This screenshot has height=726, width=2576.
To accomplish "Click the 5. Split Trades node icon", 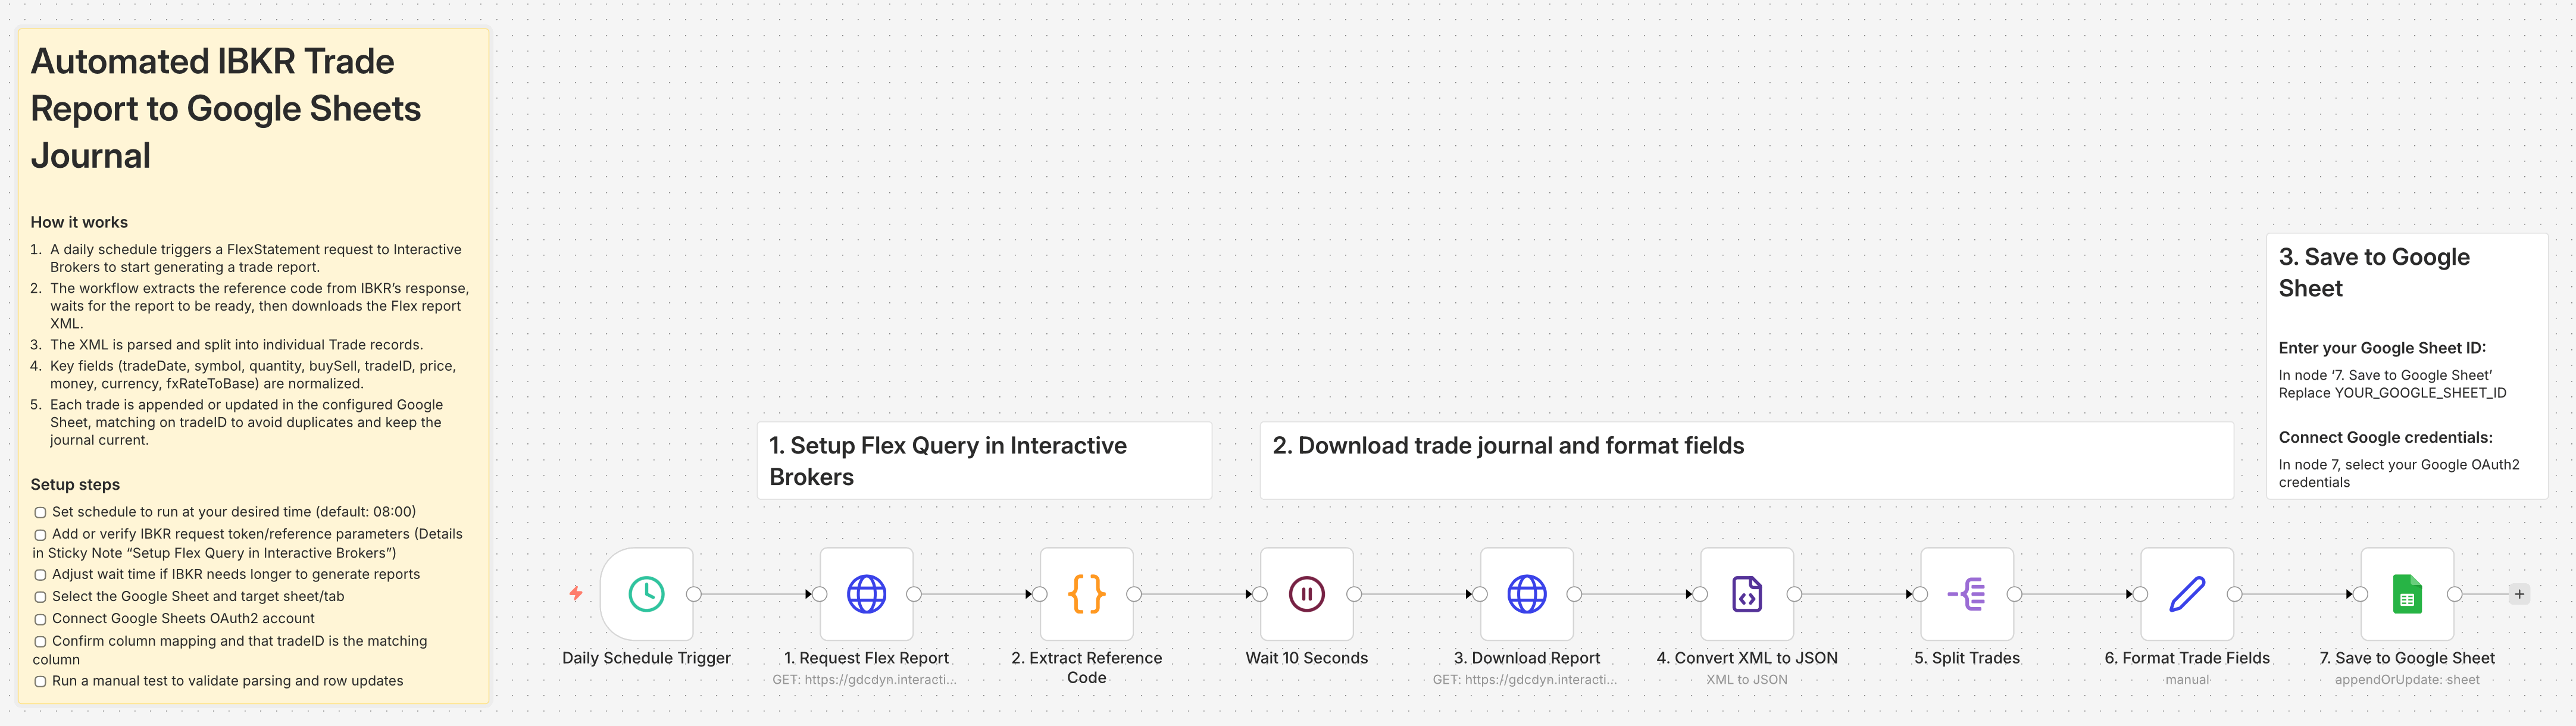I will (1966, 594).
